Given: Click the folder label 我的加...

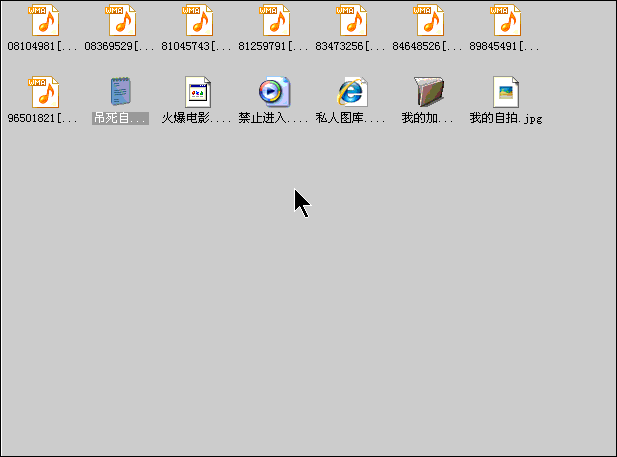Looking at the screenshot, I should coord(428,118).
